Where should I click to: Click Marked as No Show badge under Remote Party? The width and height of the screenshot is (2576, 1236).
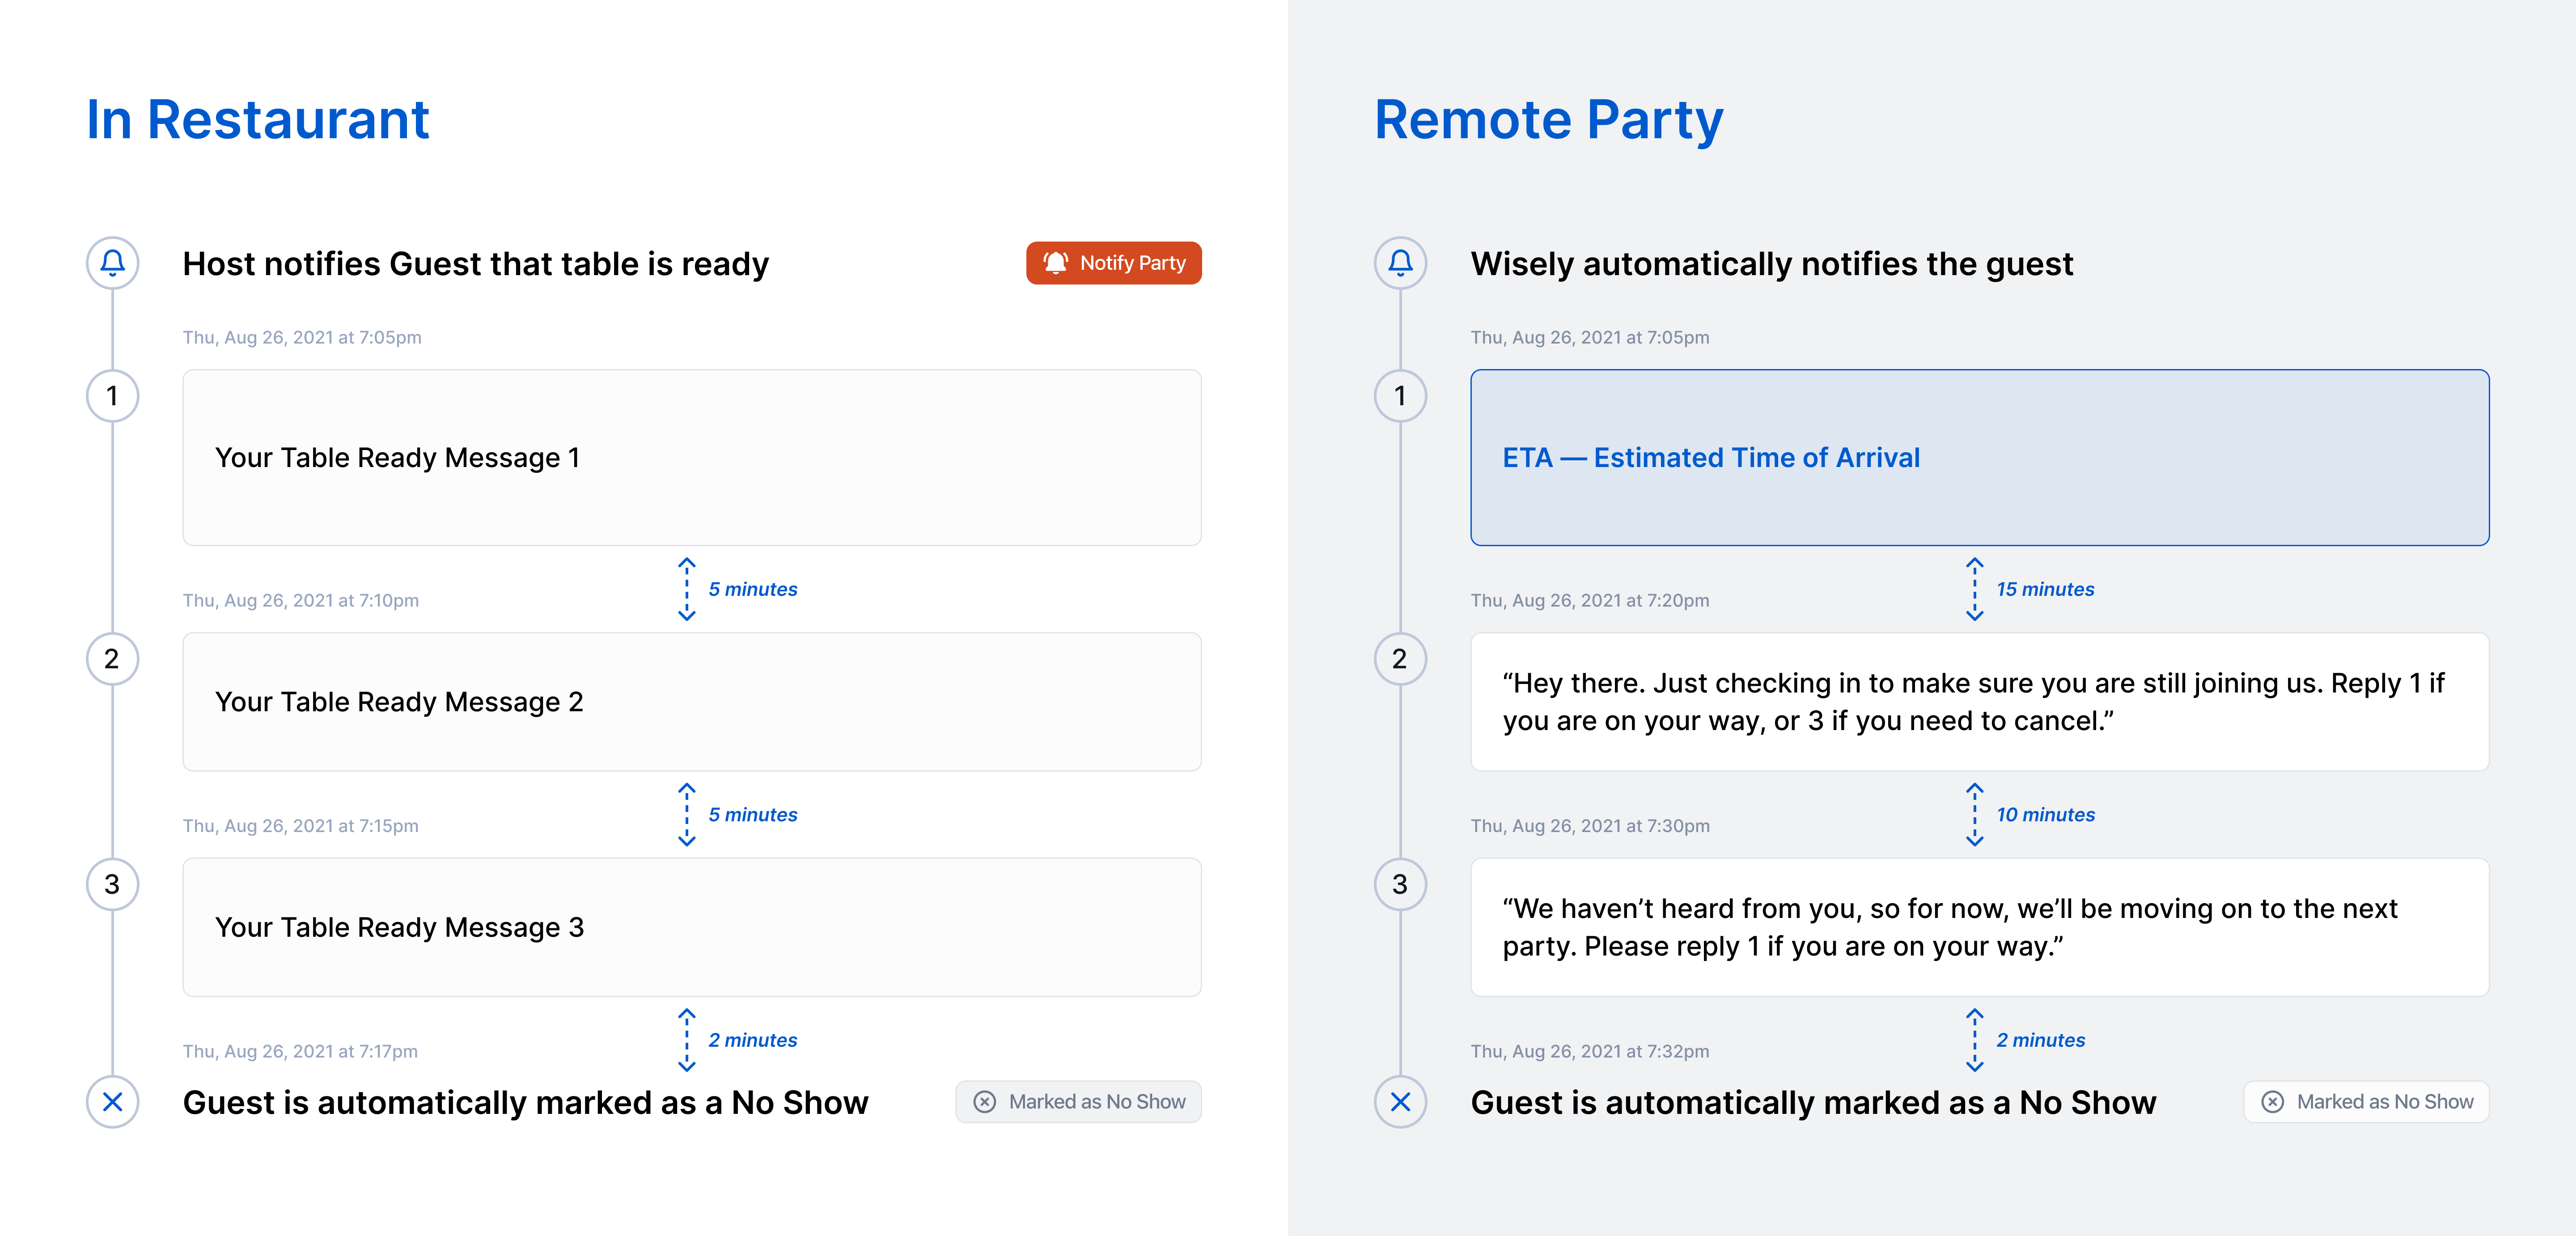pyautogui.click(x=2367, y=1102)
